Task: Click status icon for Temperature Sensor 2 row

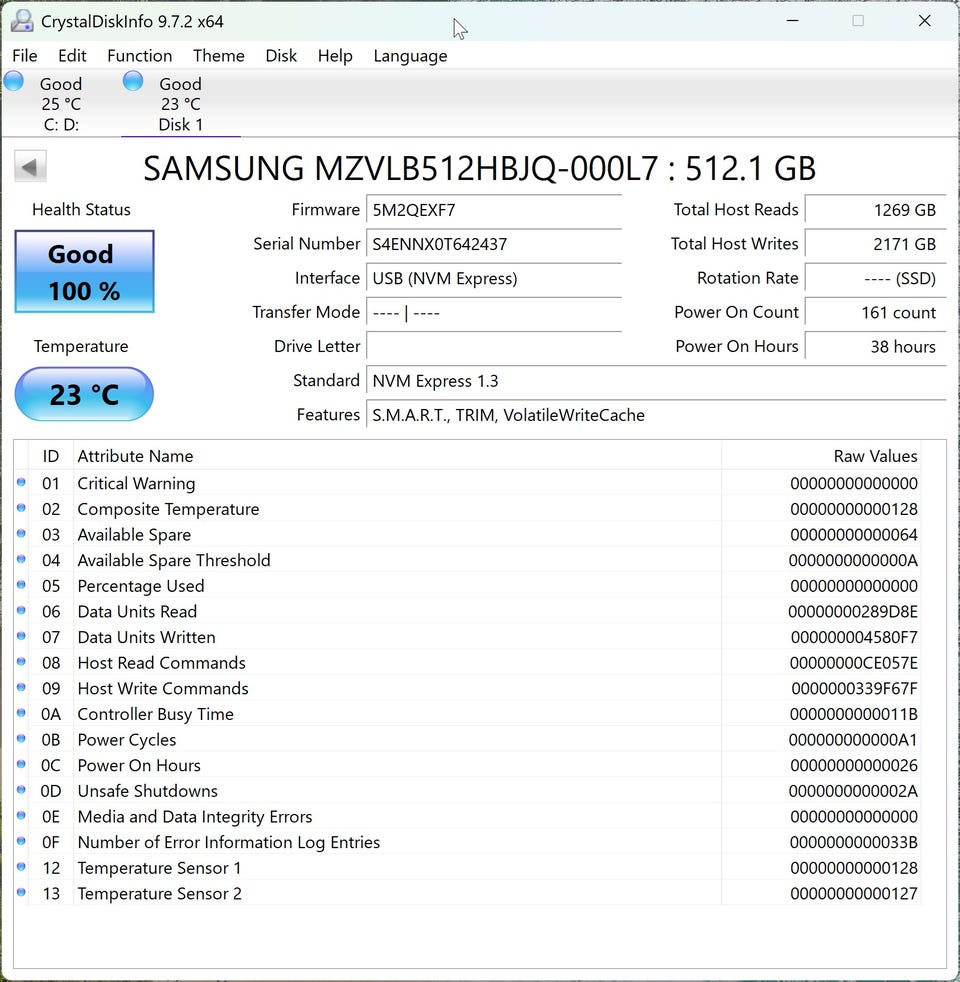Action: point(22,893)
